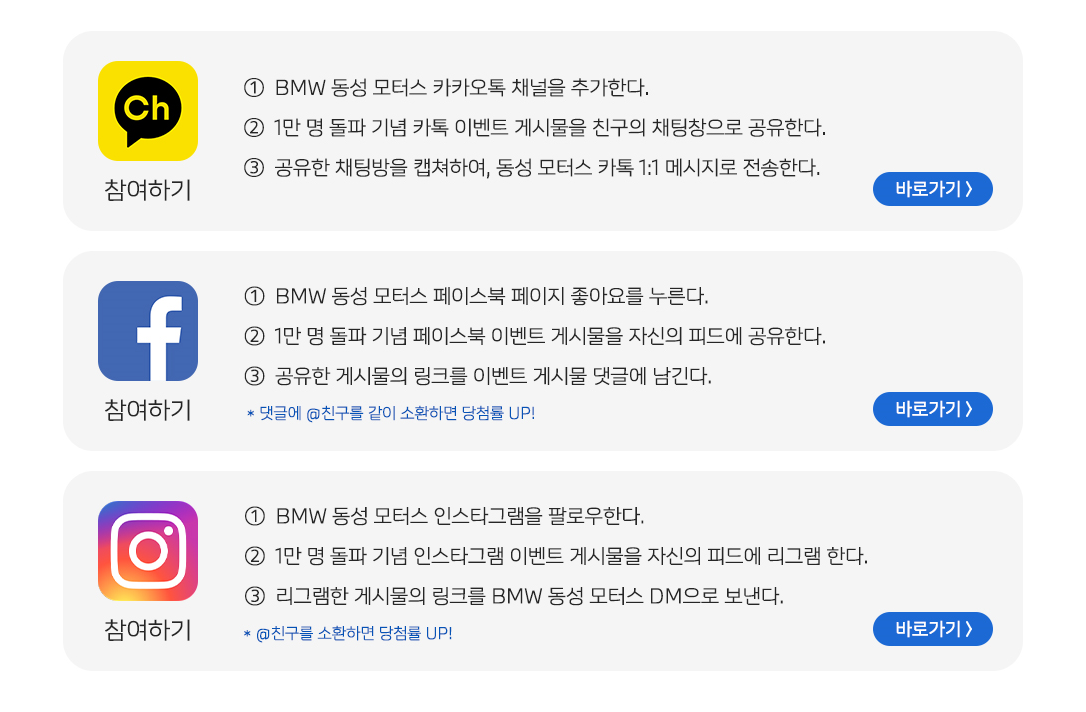1086x712 pixels.
Task: Open 바로가기 button in Facebook card
Action: [932, 409]
